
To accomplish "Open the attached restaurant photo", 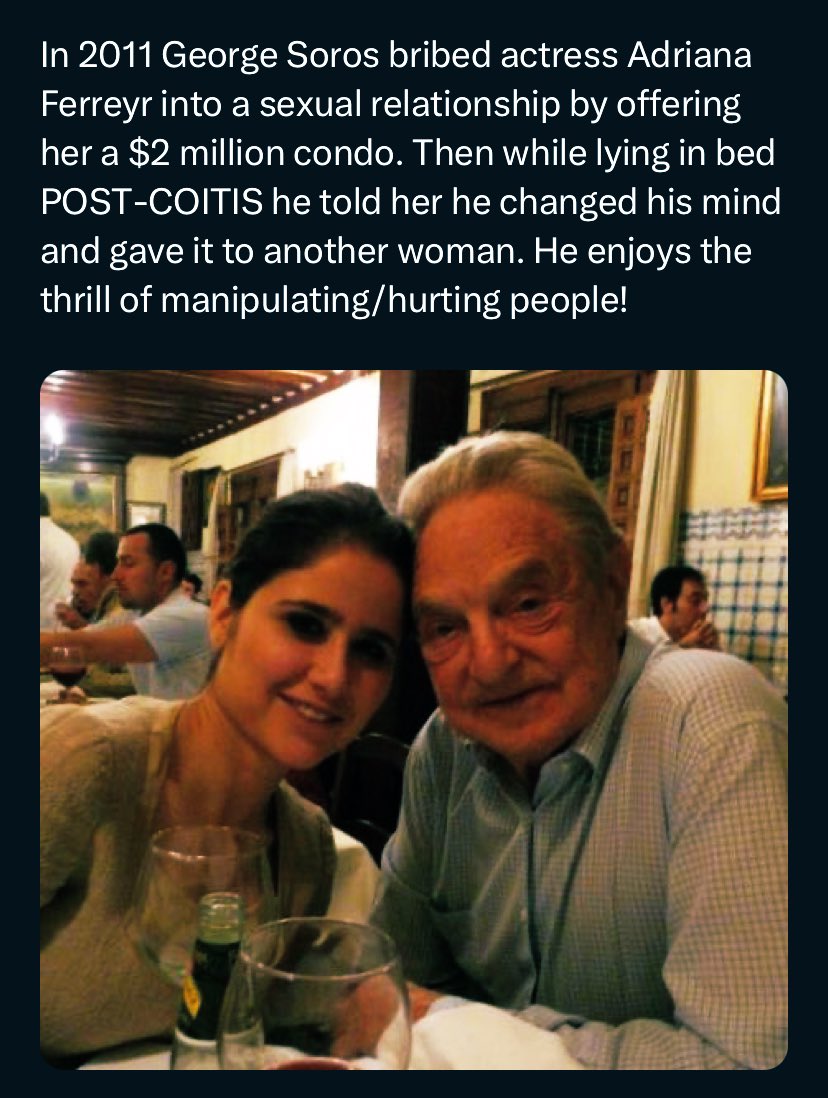I will (414, 720).
